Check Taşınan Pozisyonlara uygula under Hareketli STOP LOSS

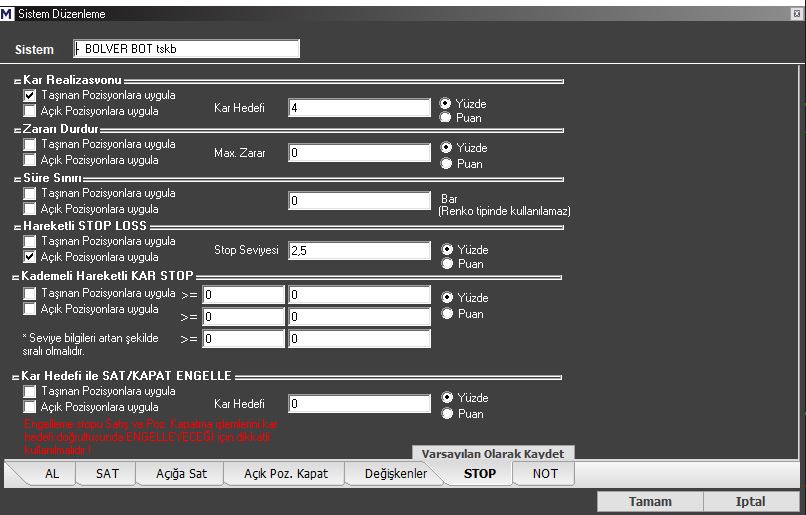30,241
